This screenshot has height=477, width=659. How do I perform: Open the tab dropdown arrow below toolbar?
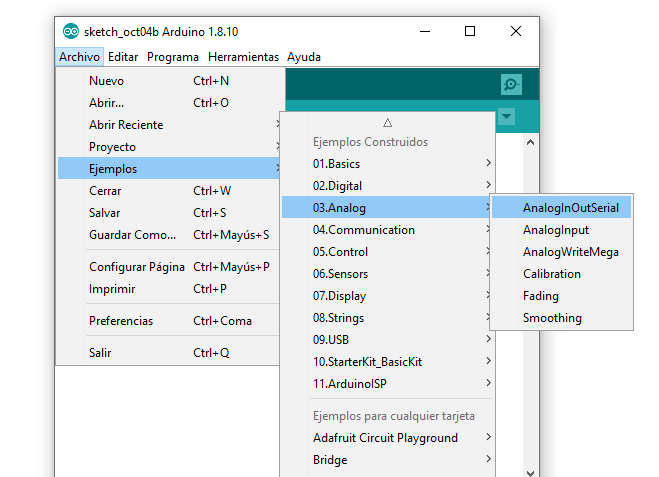507,116
